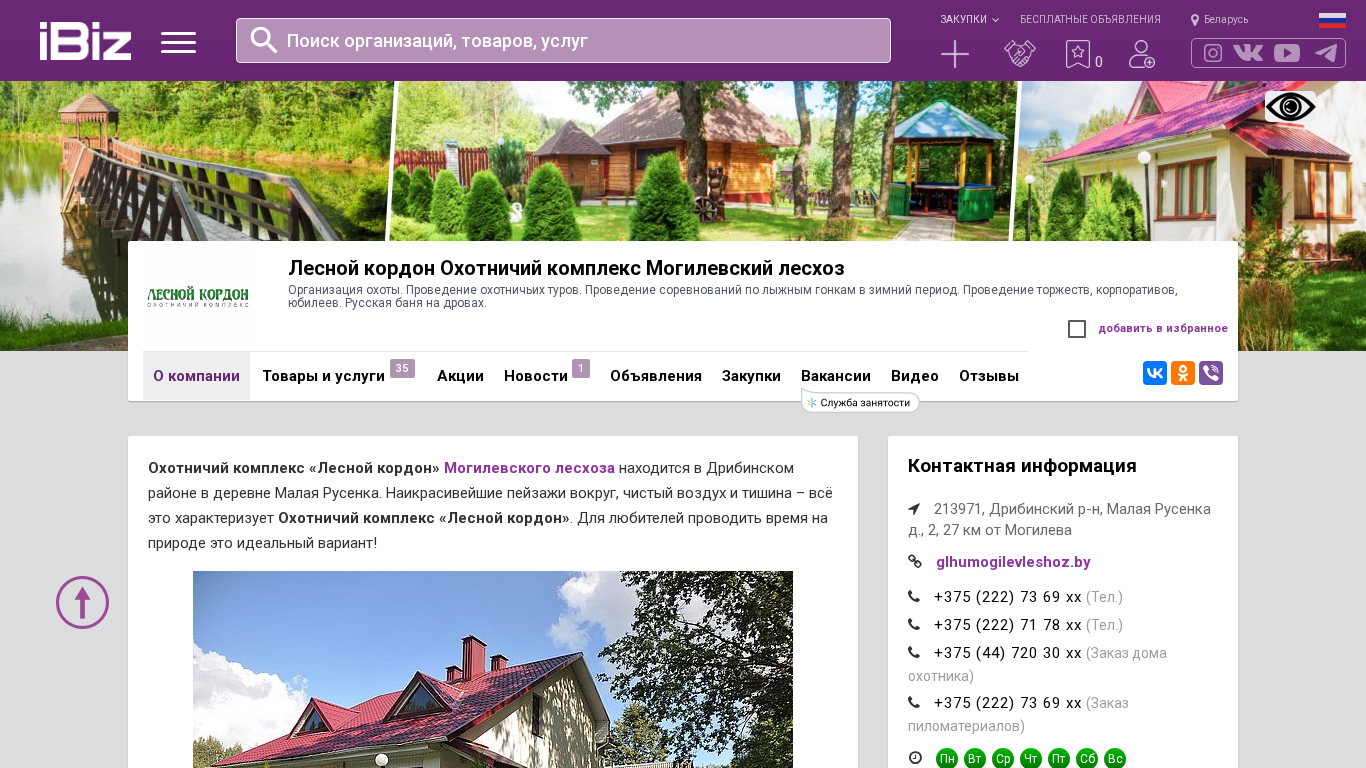
Task: Open Бесплатные объявления link
Action: click(1090, 20)
